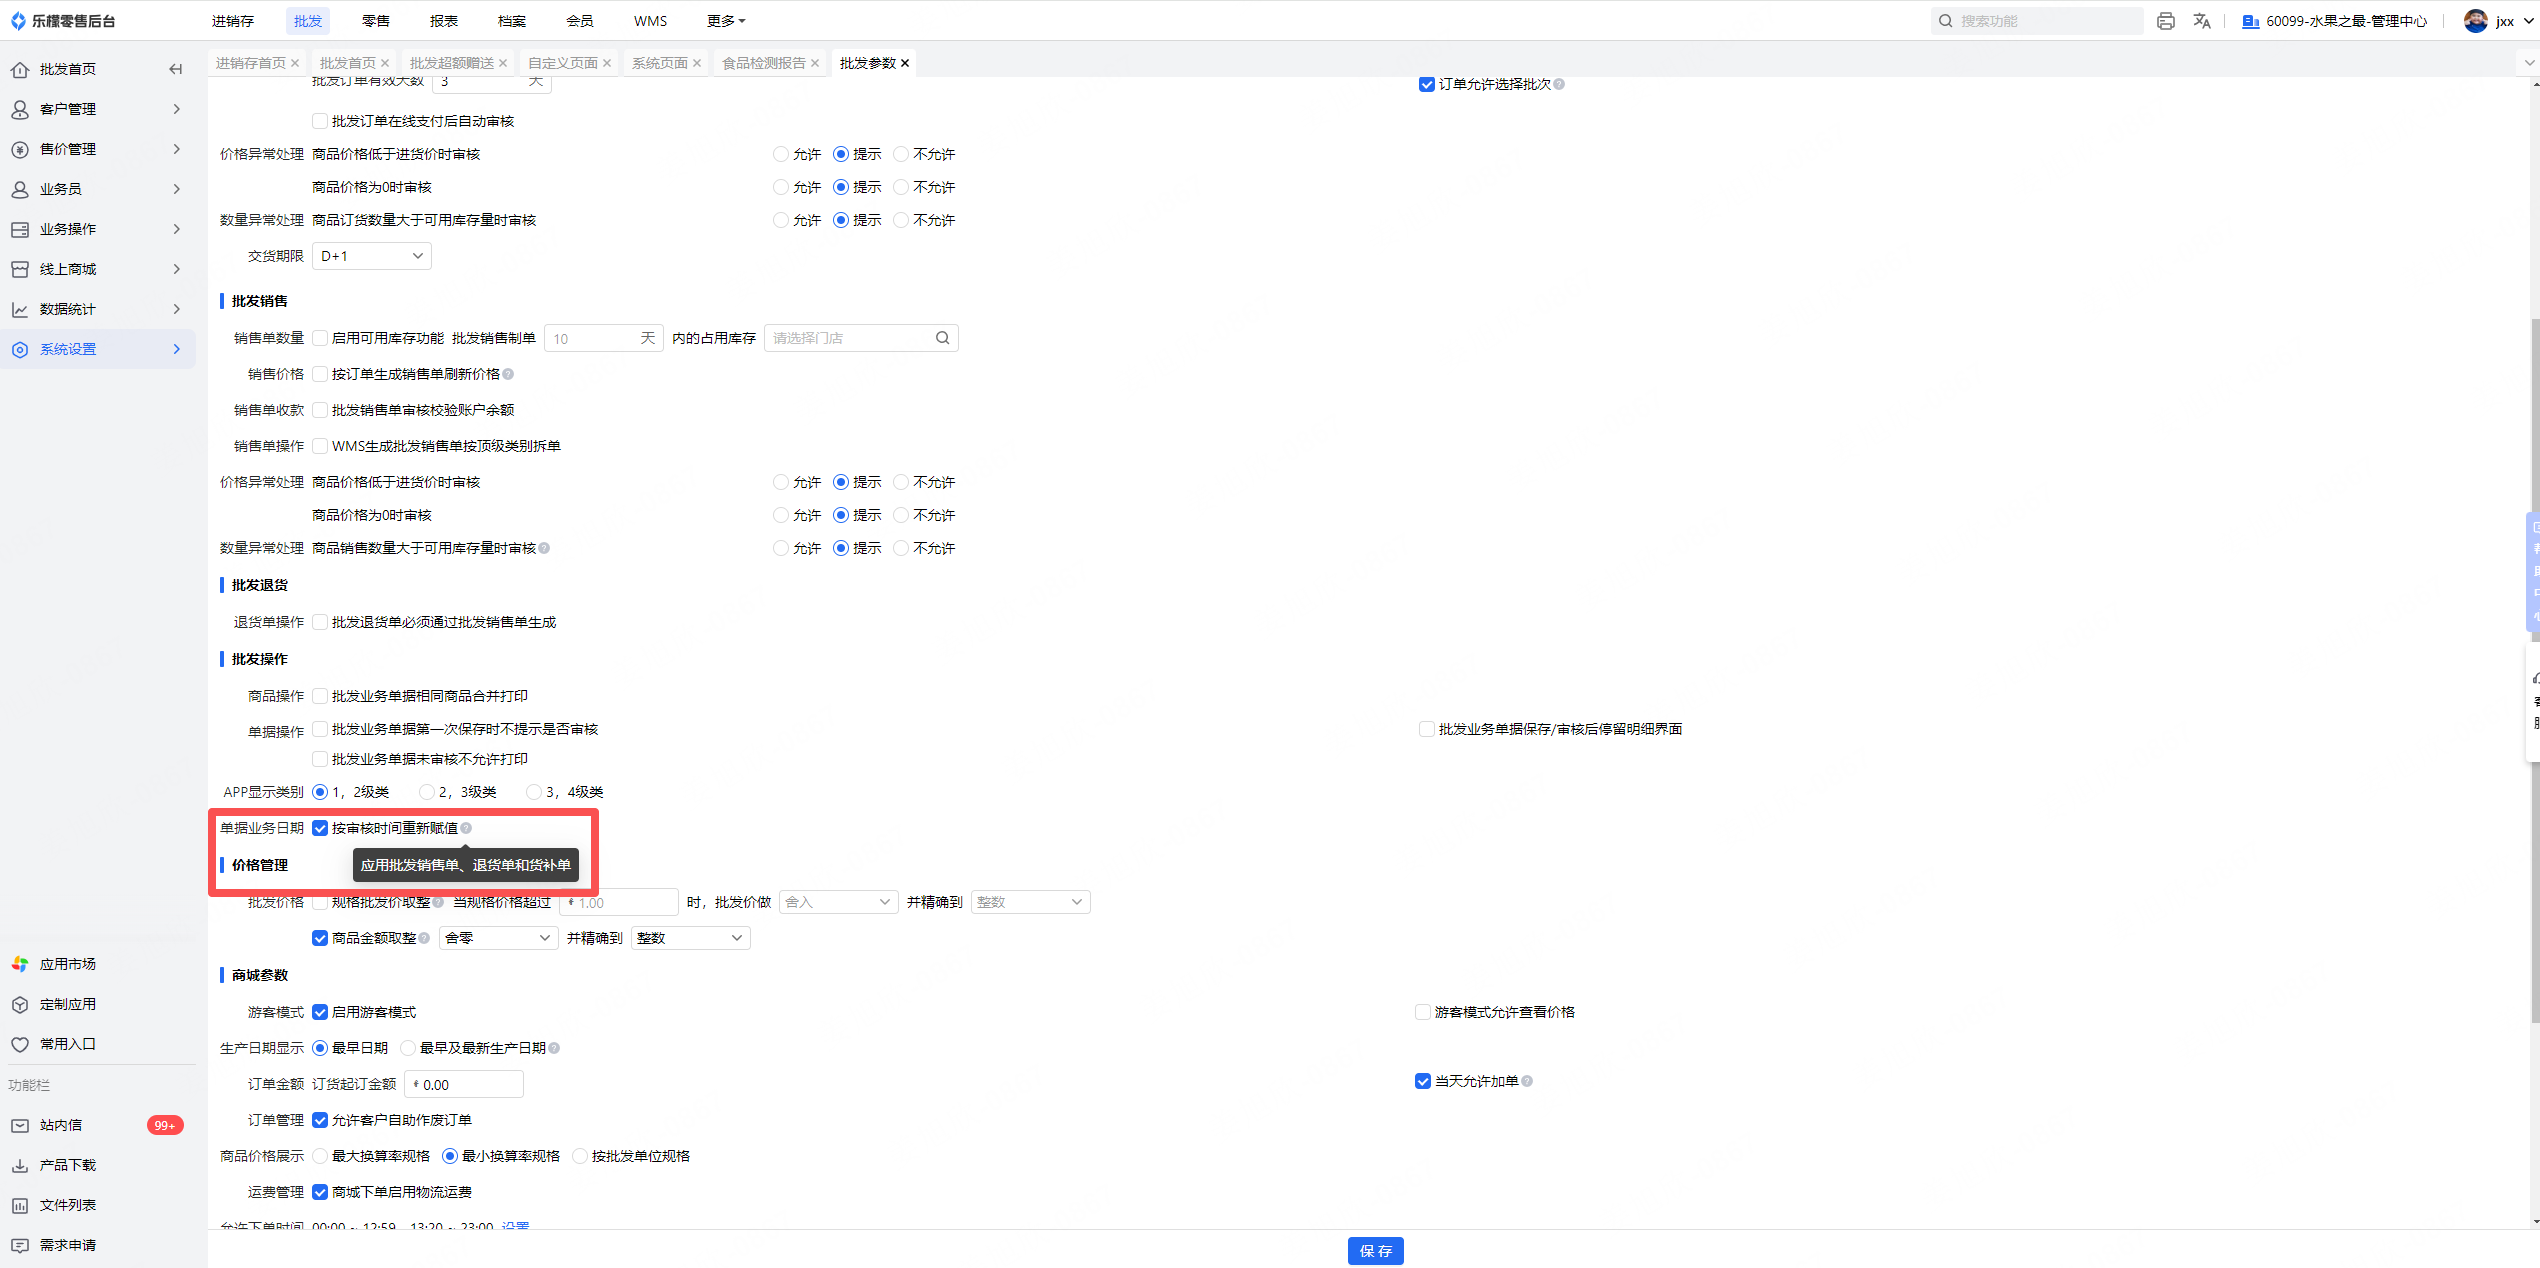Open 站内信 messages in sidebar
This screenshot has width=2540, height=1268.
[60, 1125]
